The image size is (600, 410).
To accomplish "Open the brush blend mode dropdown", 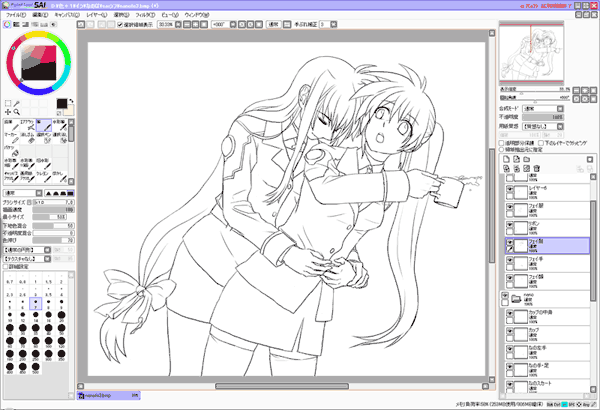I will [23, 193].
